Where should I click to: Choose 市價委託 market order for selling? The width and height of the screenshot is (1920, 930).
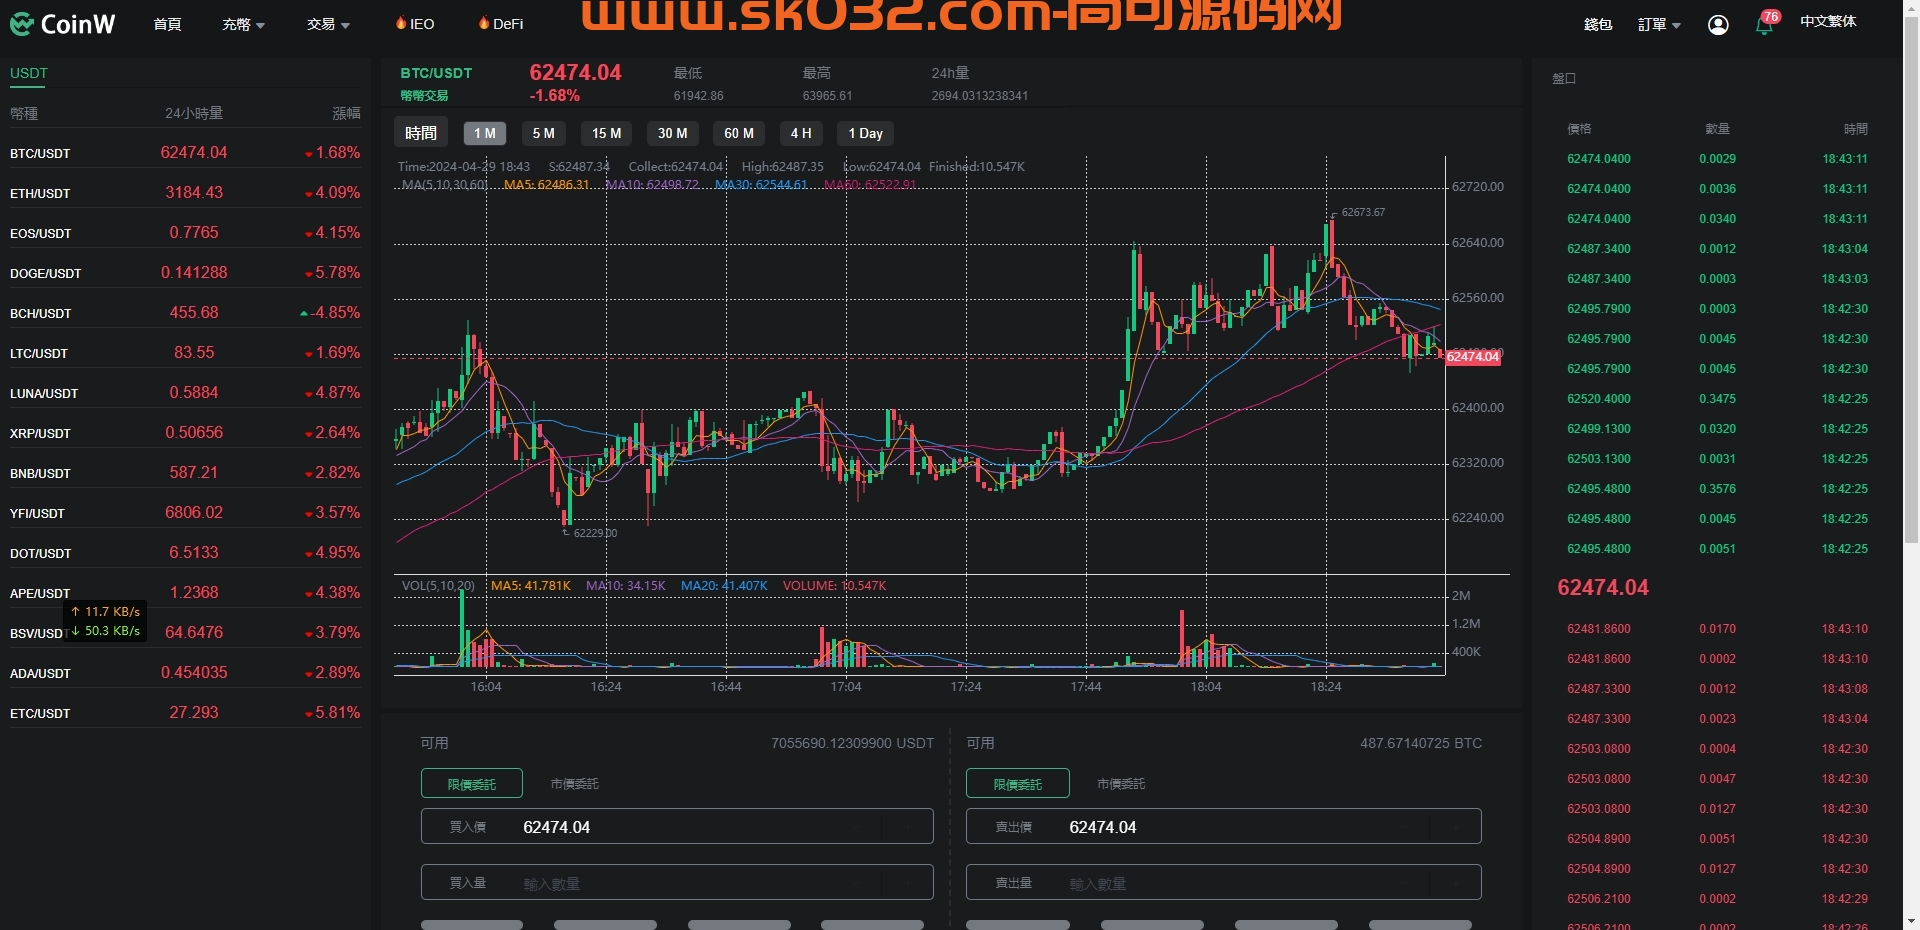point(1121,784)
